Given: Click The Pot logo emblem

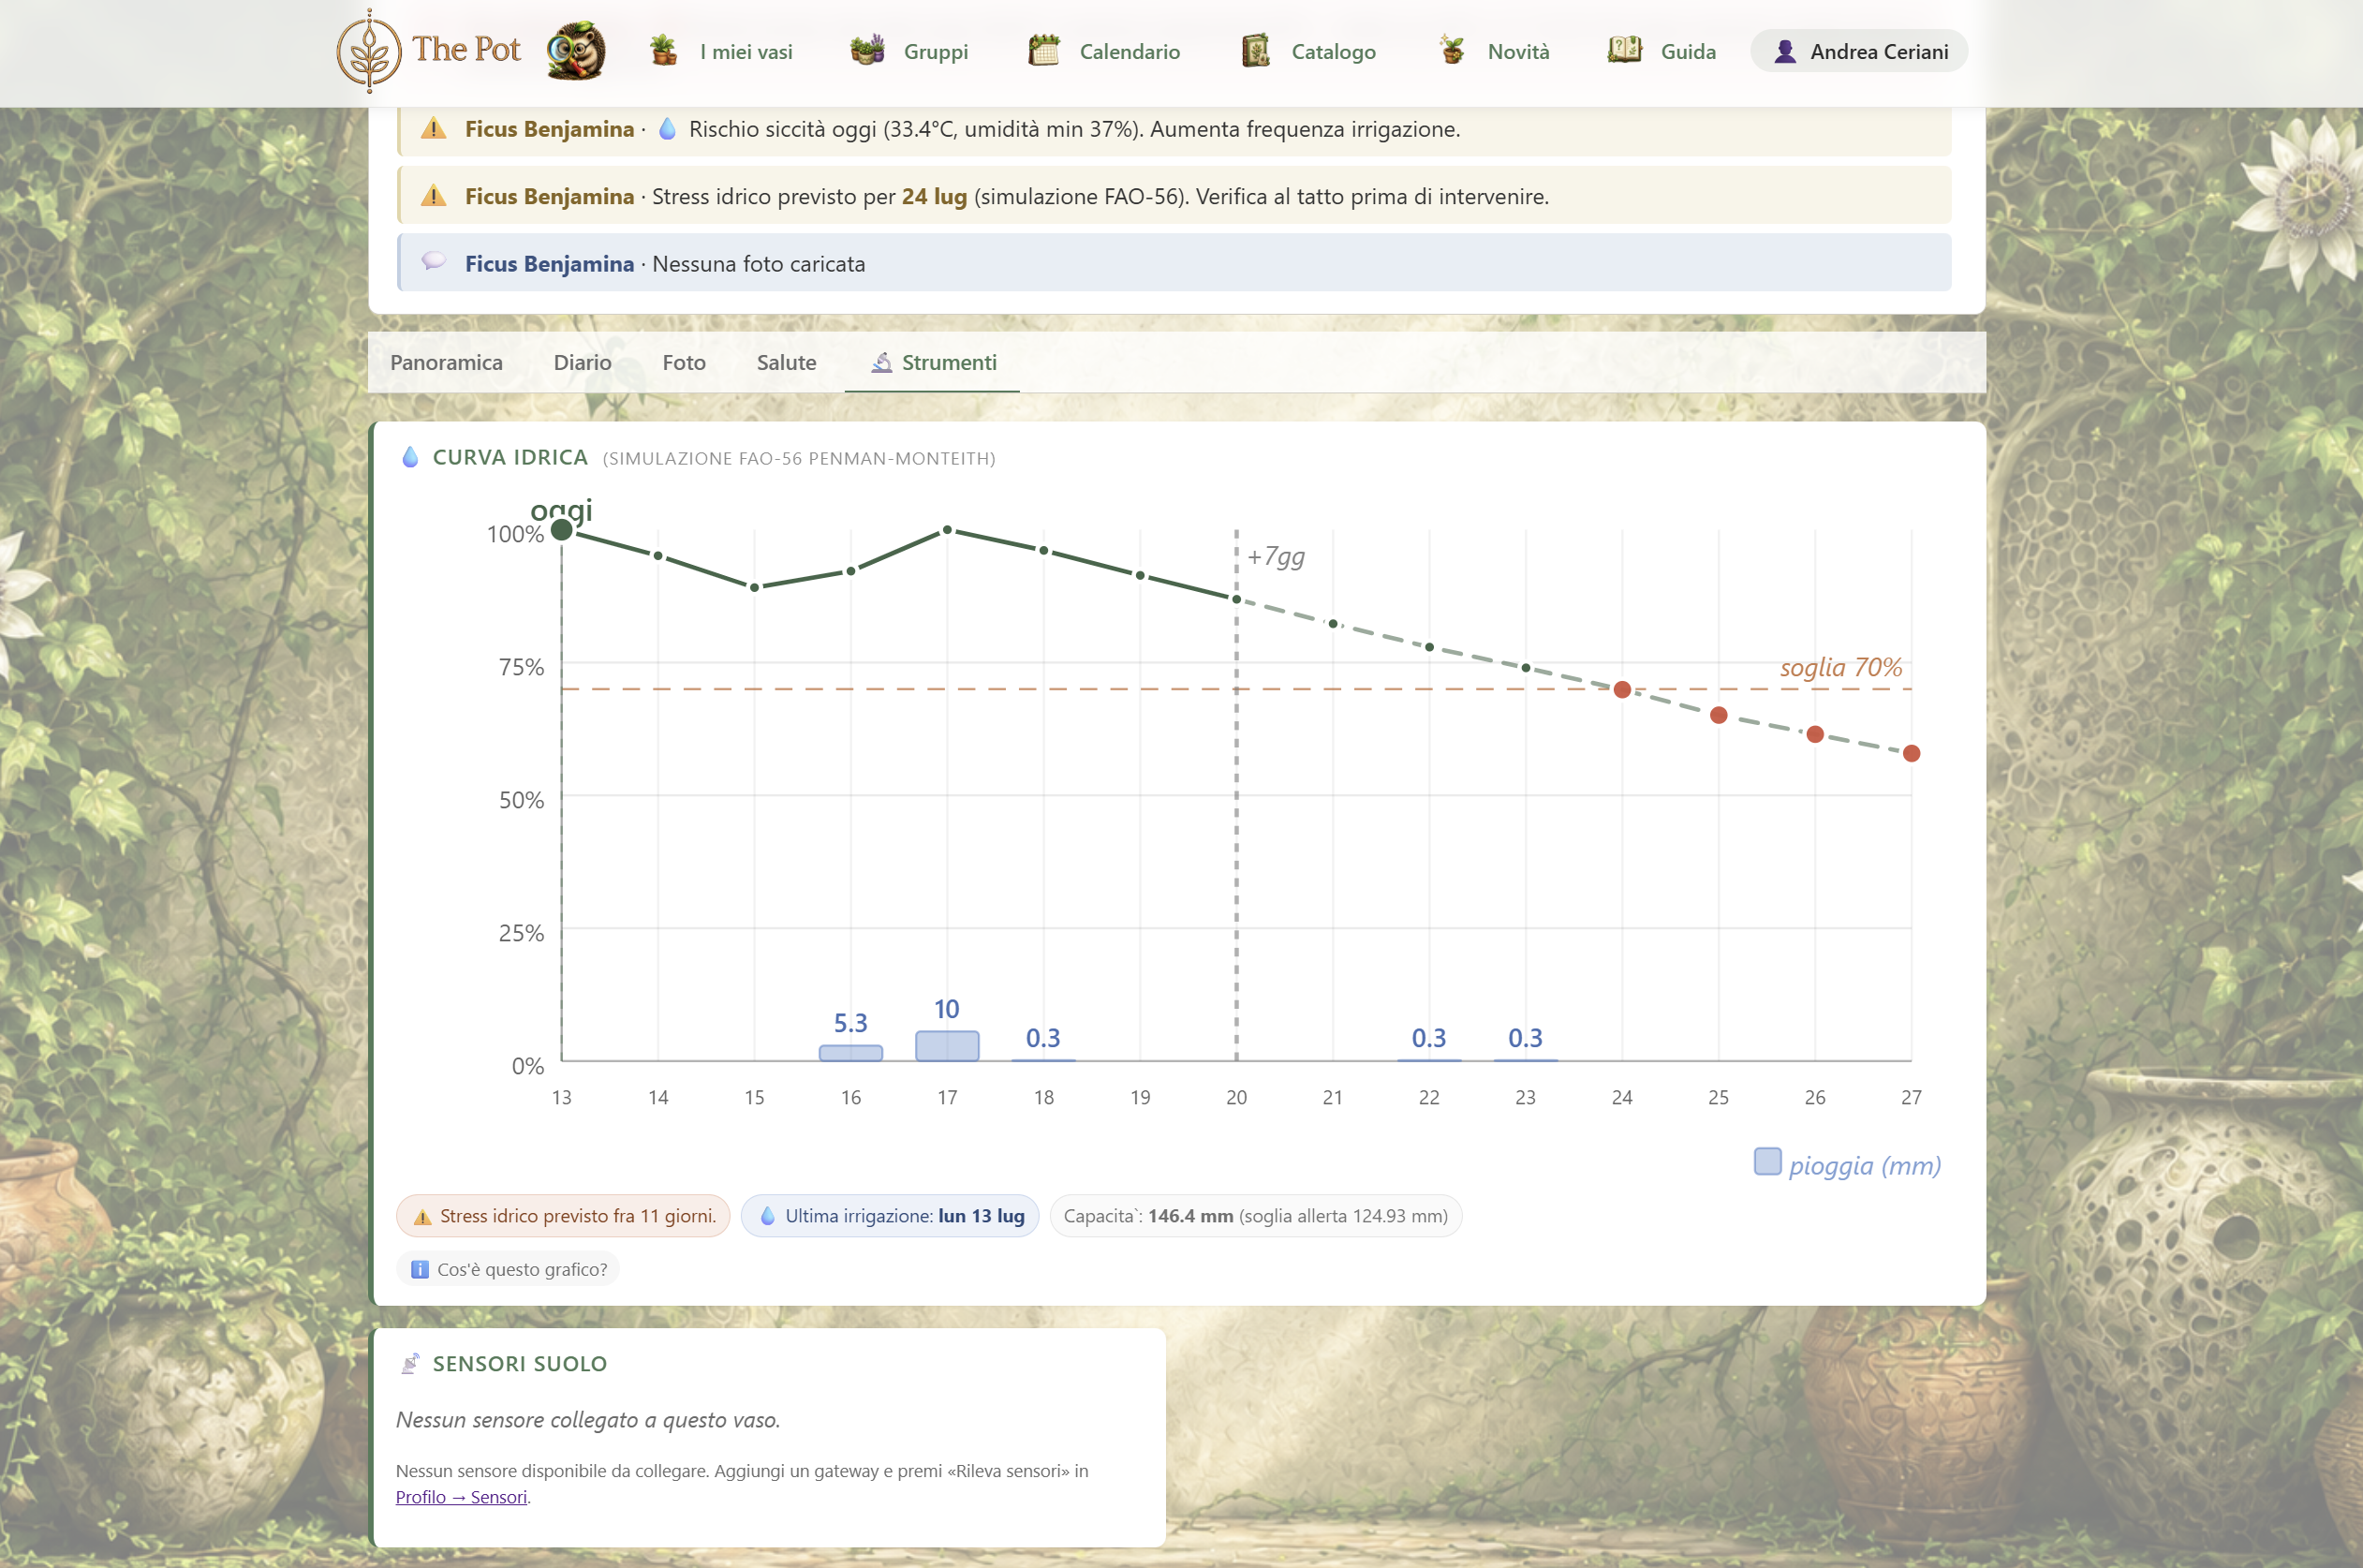Looking at the screenshot, I should click(x=369, y=51).
